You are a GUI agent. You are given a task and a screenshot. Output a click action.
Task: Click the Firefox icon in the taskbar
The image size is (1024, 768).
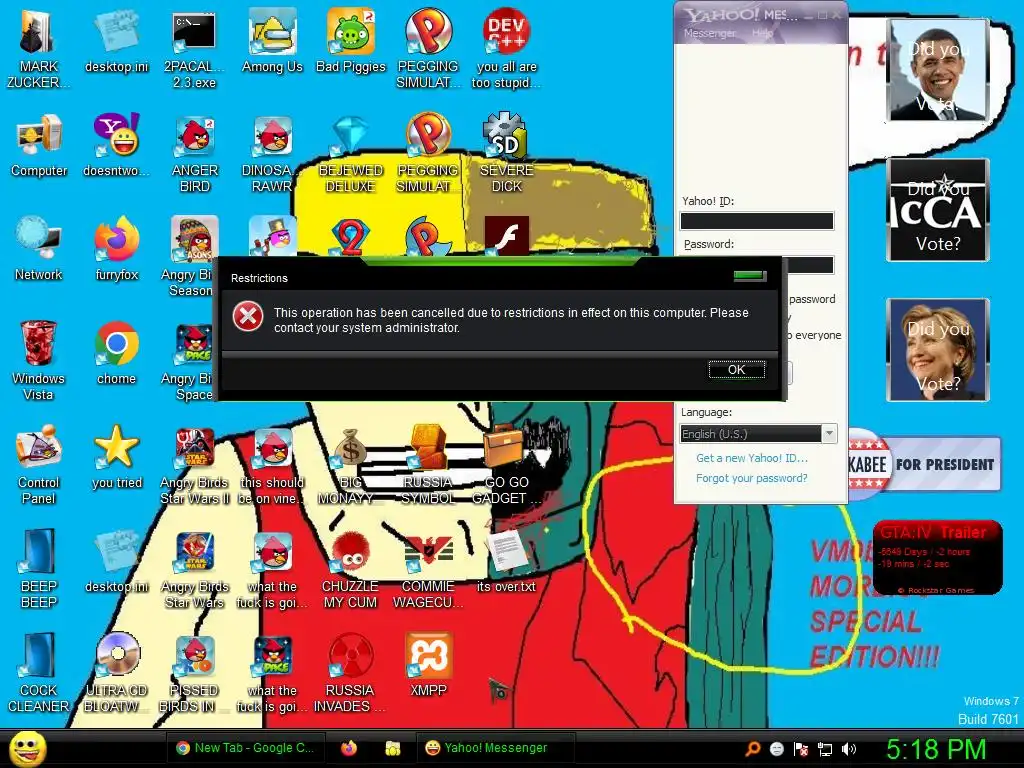[349, 748]
